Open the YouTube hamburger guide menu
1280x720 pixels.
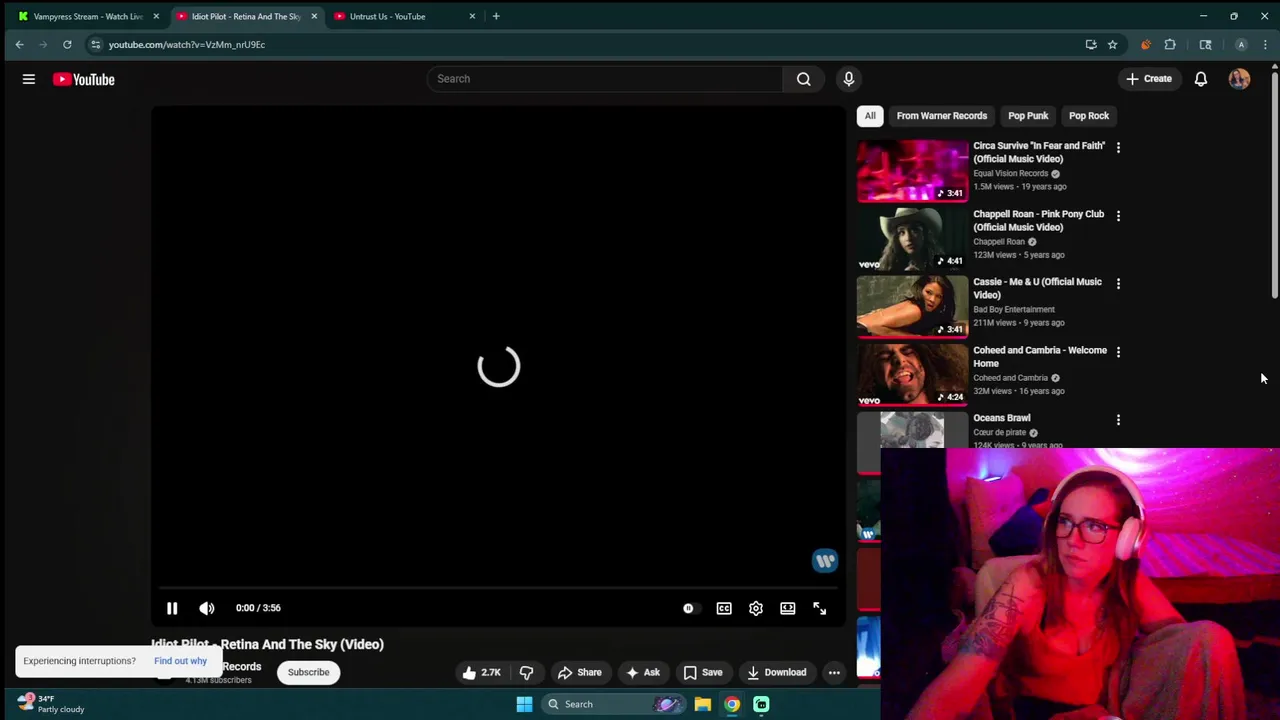point(29,79)
